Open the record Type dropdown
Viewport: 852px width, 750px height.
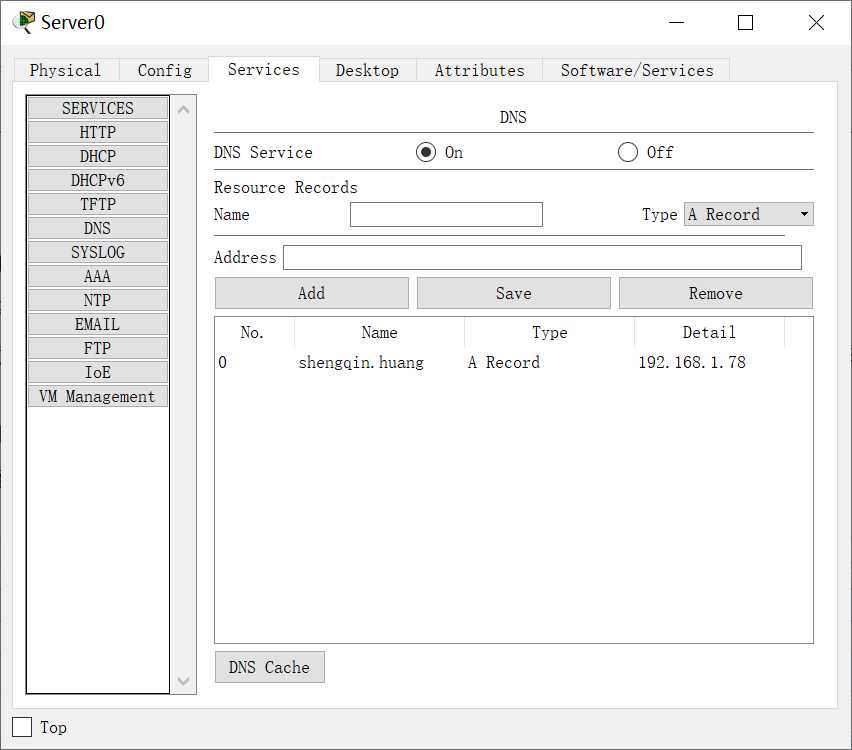pos(749,214)
